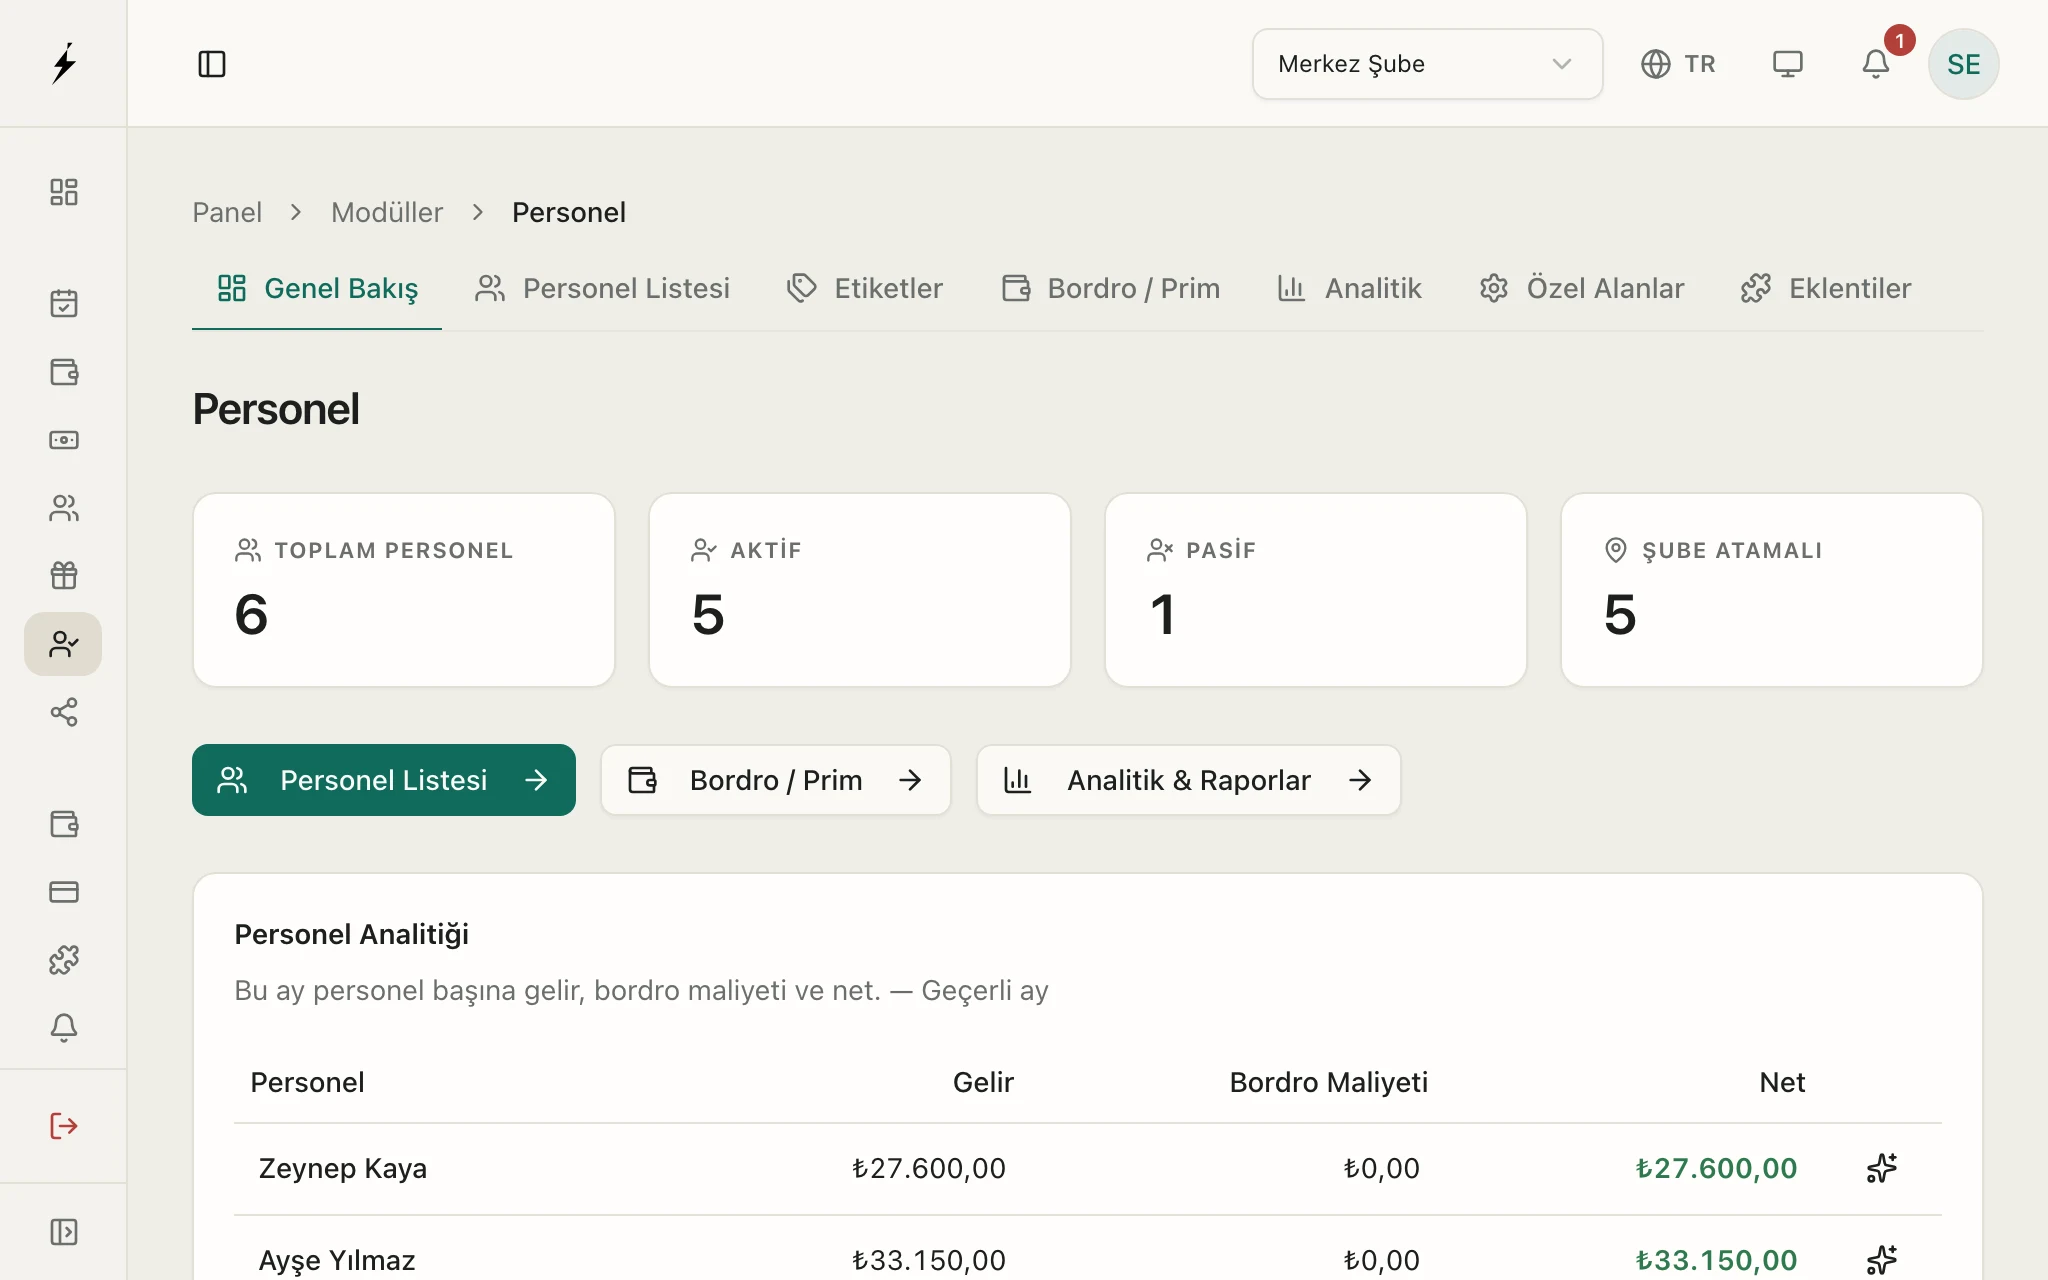Click the lightning bolt app logo
The image size is (2048, 1280).
pos(64,63)
